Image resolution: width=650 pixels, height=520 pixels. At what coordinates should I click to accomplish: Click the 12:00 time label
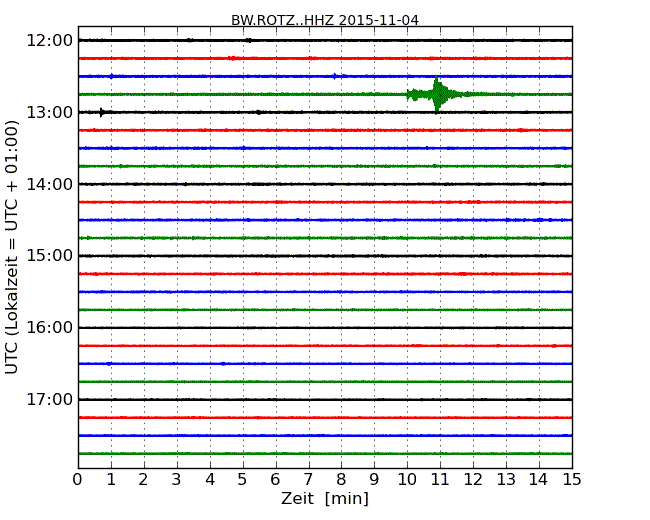point(49,41)
